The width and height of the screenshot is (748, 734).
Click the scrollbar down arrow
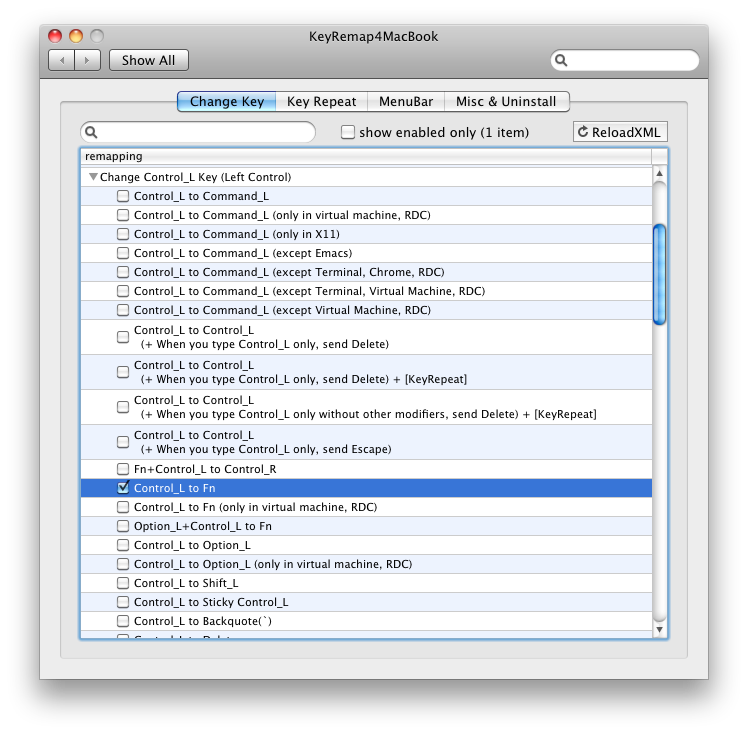point(659,629)
